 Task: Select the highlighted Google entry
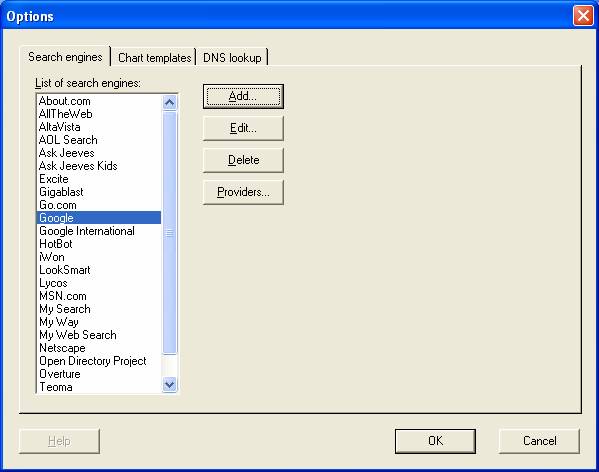(x=99, y=218)
